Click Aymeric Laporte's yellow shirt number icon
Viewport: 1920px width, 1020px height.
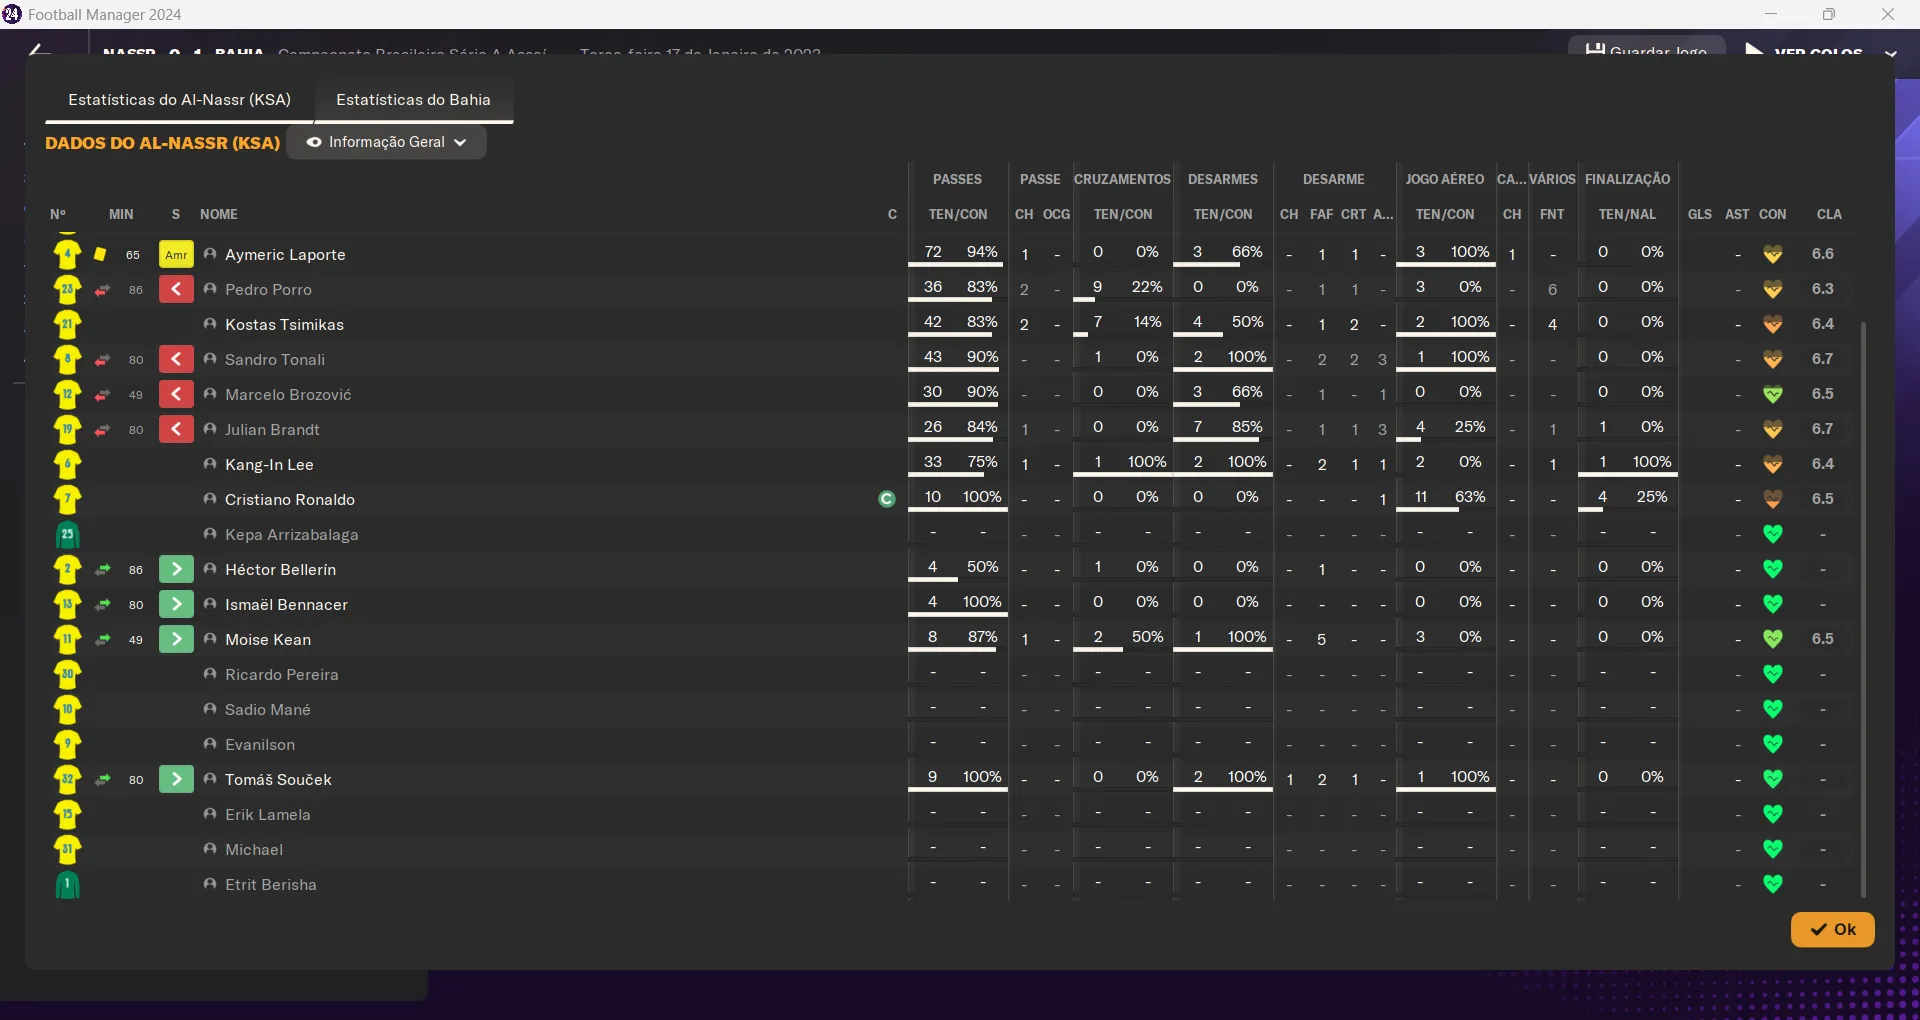[67, 254]
